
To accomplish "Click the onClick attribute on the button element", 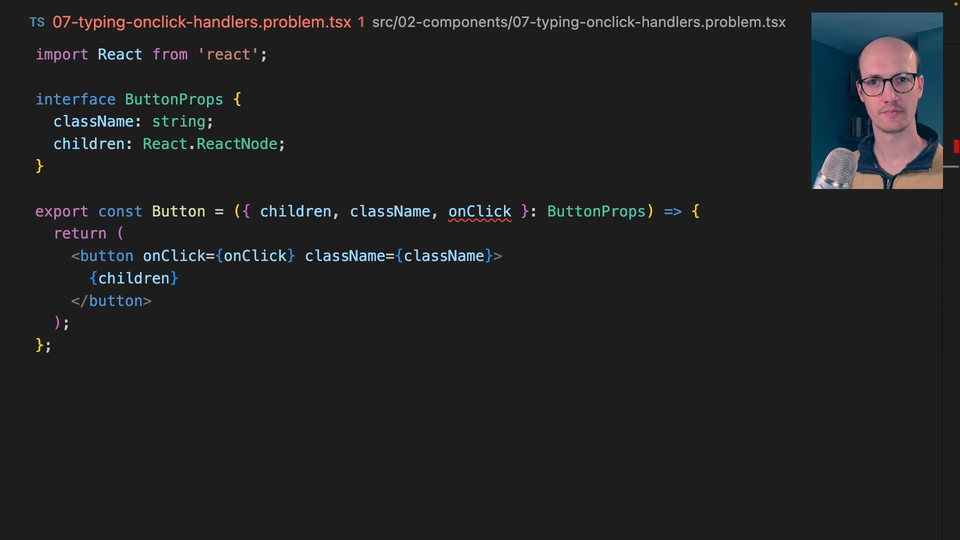I will 174,256.
